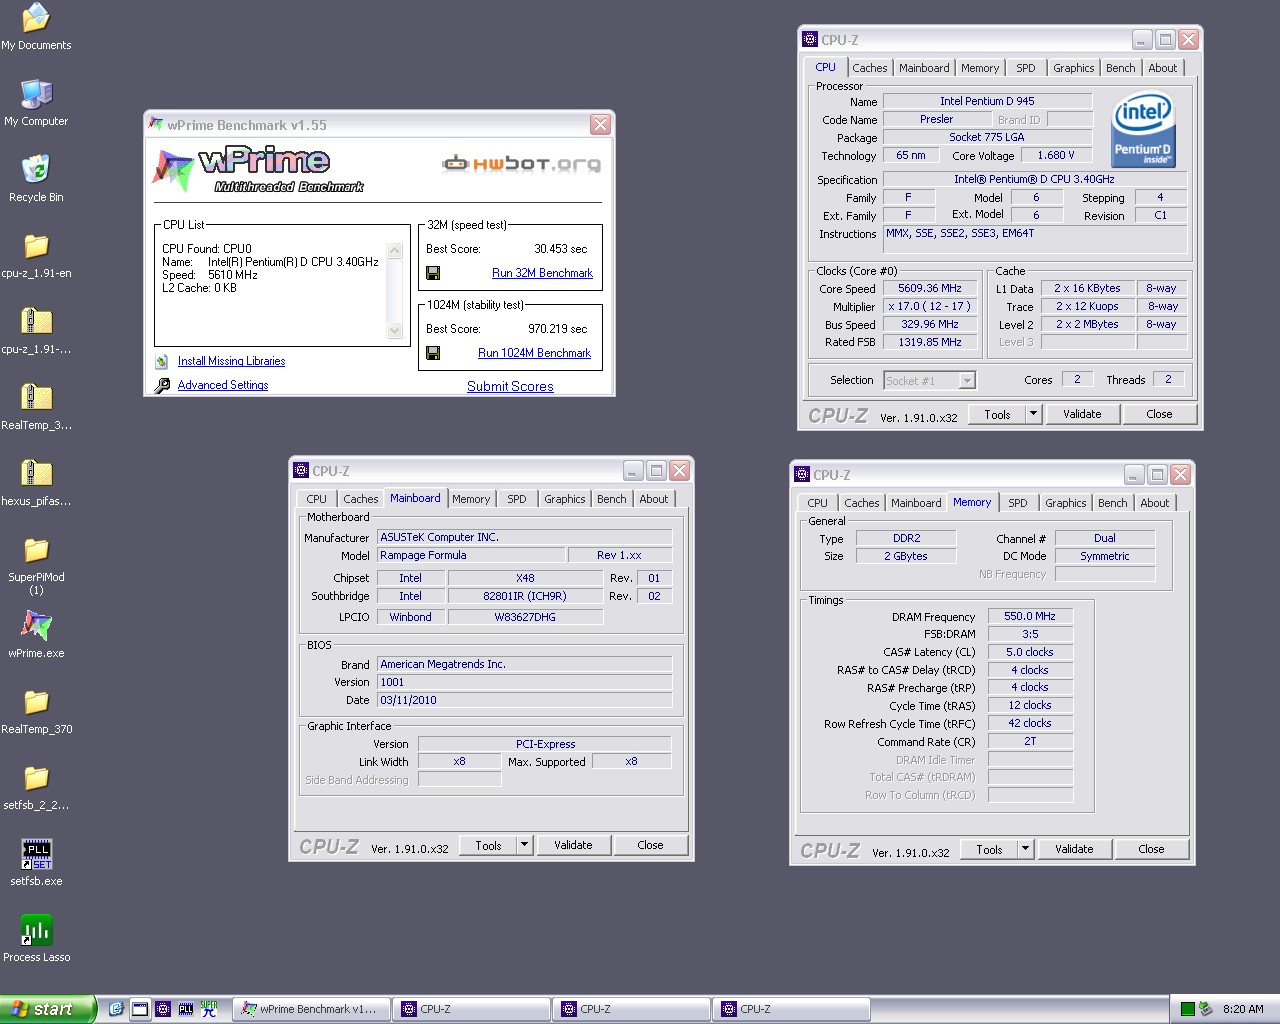
Task: Click the HWBOT.org logo in wPrime
Action: coord(522,164)
